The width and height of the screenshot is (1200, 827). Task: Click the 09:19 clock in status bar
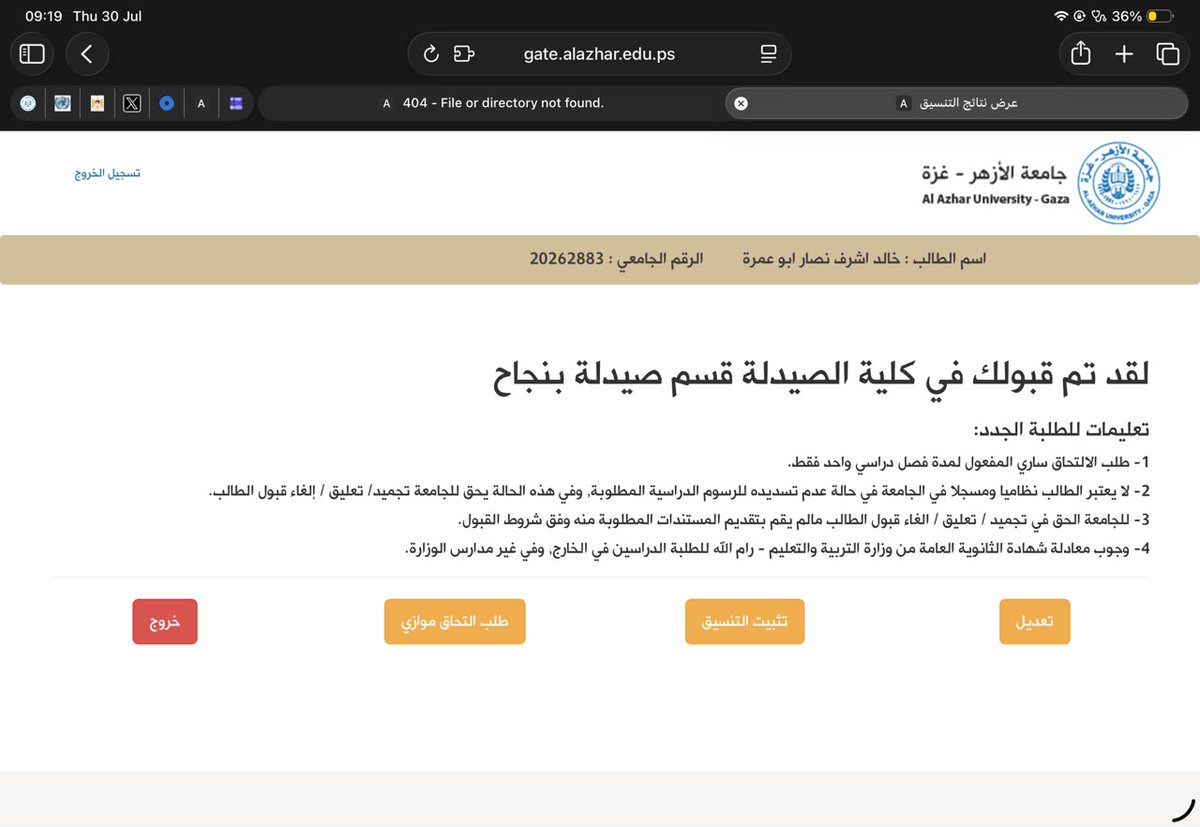click(43, 16)
